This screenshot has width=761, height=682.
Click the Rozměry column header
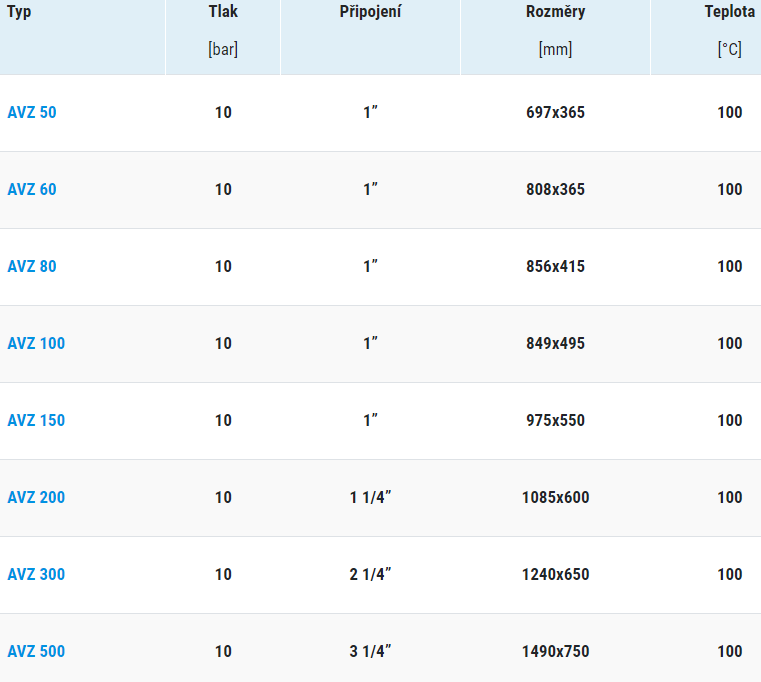click(x=555, y=12)
